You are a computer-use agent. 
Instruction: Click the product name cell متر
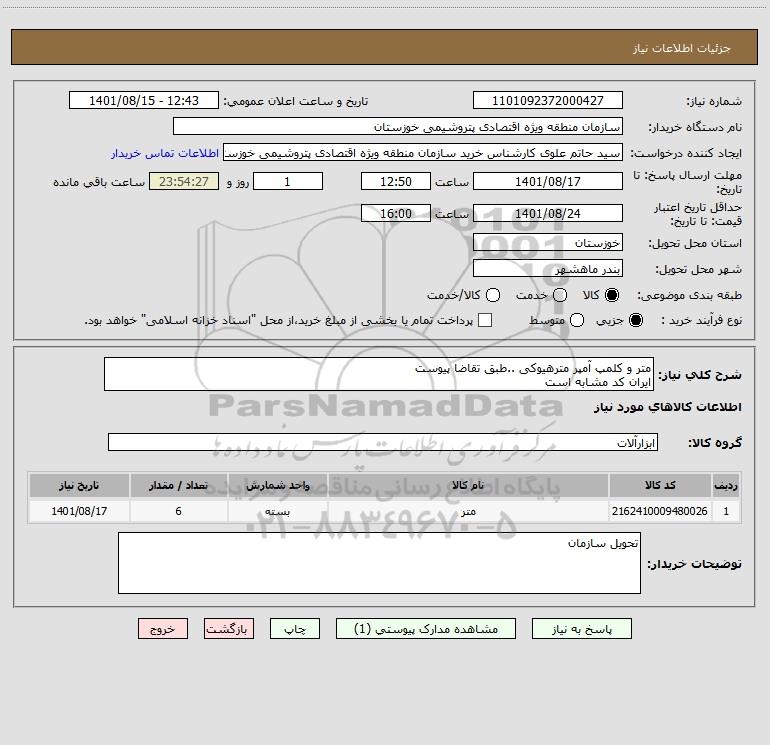coord(468,511)
